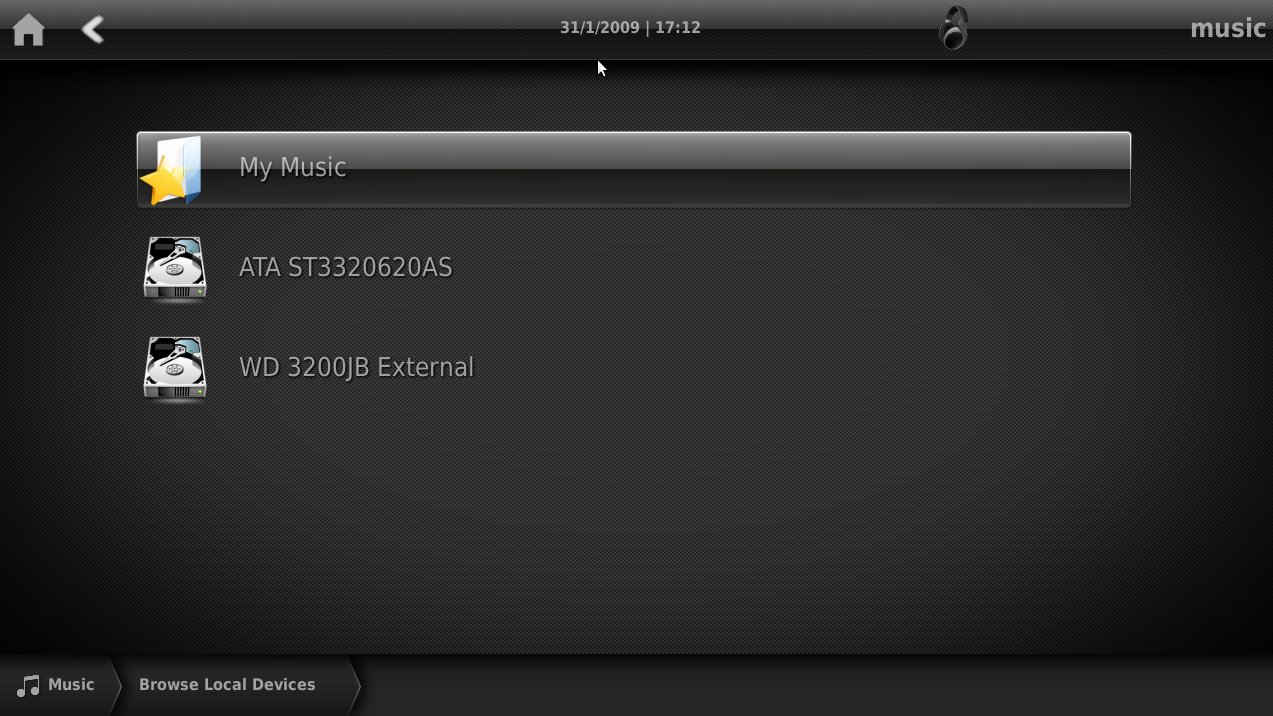The width and height of the screenshot is (1273, 716).
Task: Click chevron separating Music and Browse Local Devices
Action: pyautogui.click(x=114, y=685)
